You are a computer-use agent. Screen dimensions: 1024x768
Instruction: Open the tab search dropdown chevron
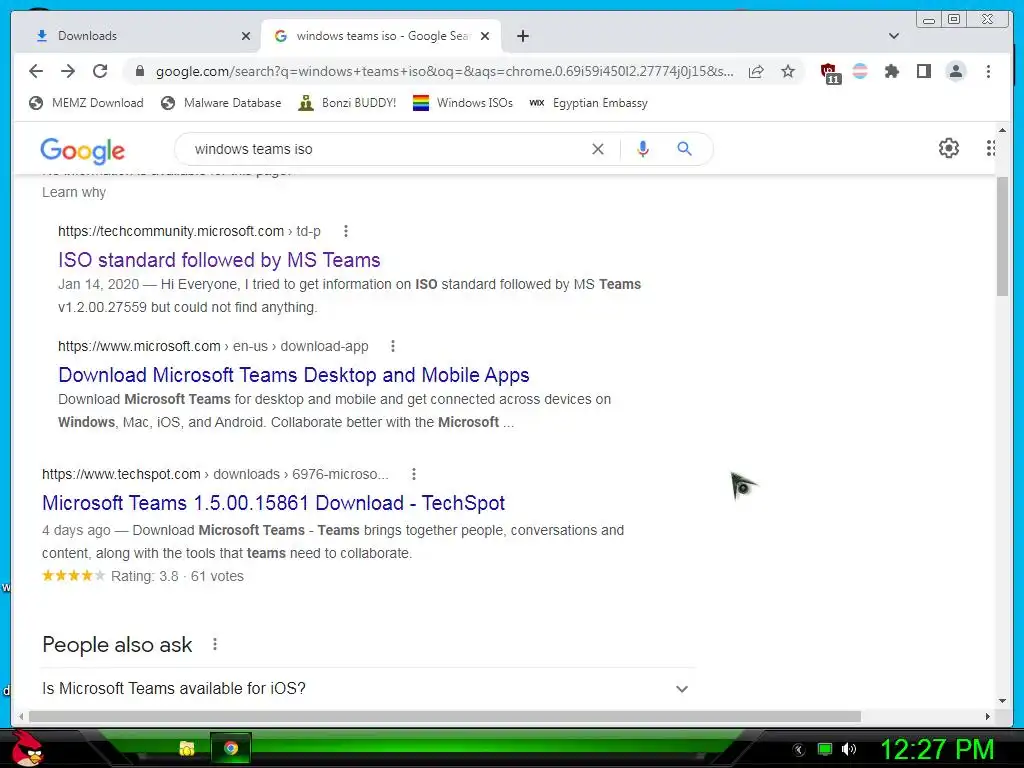coord(894,36)
